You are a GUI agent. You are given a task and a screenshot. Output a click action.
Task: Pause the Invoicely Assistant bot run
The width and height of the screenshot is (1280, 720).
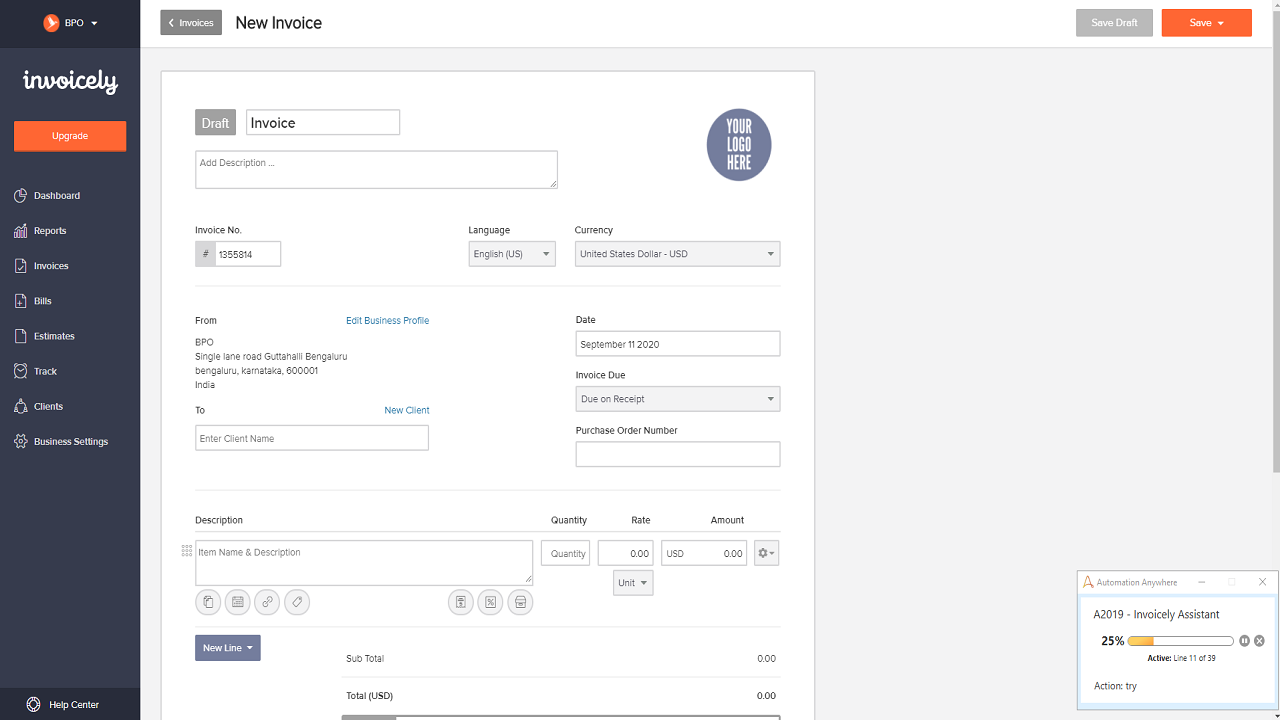[1244, 641]
